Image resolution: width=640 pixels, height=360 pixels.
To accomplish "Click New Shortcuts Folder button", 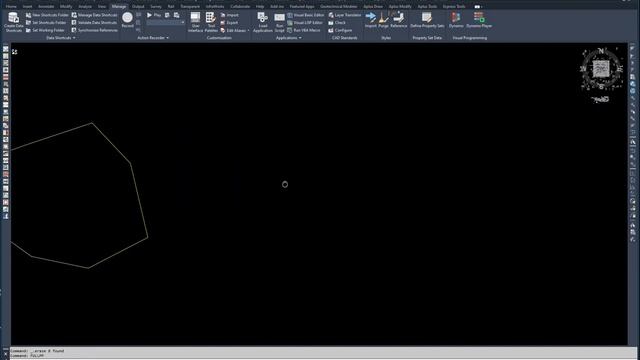I will pos(47,15).
